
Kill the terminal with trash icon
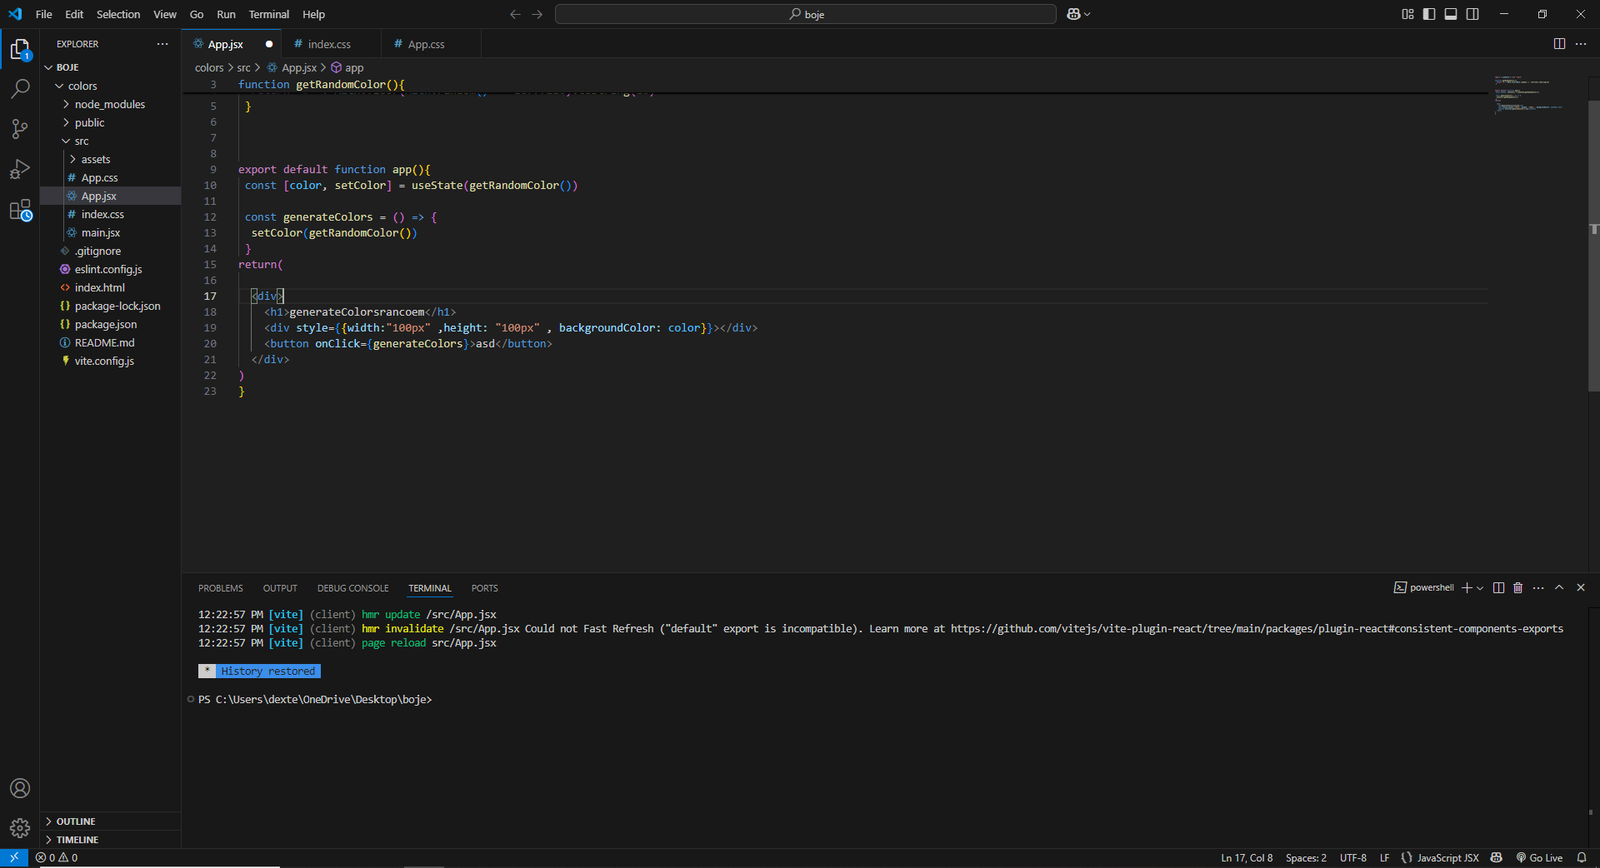pos(1518,588)
